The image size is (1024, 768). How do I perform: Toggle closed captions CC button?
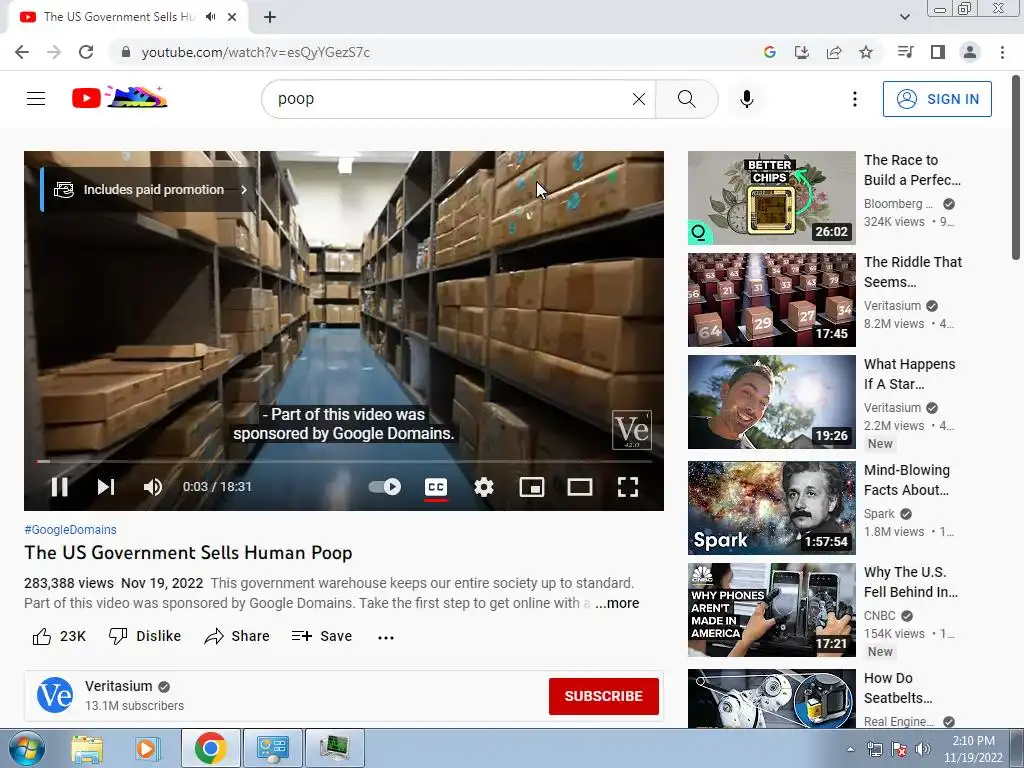coord(436,487)
